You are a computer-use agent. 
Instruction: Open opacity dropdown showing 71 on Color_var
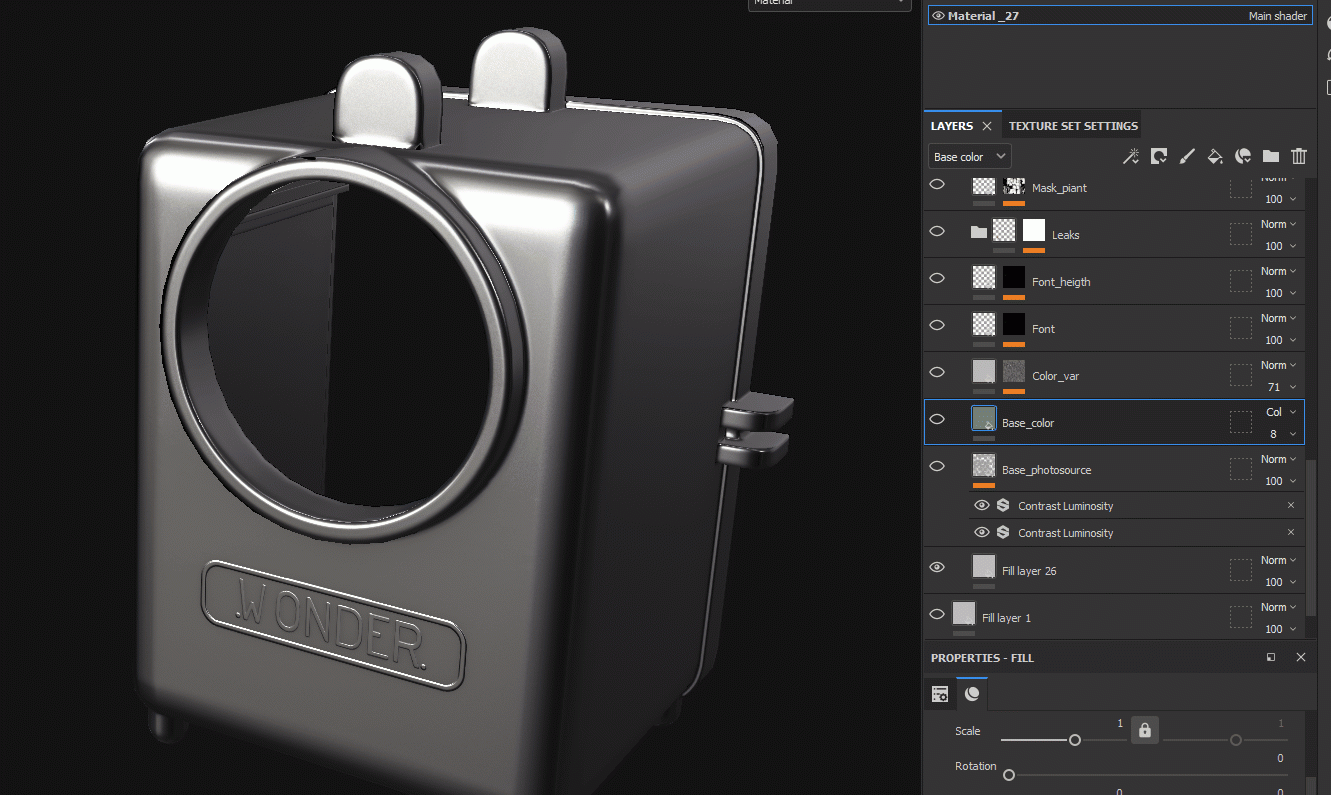(x=1281, y=387)
